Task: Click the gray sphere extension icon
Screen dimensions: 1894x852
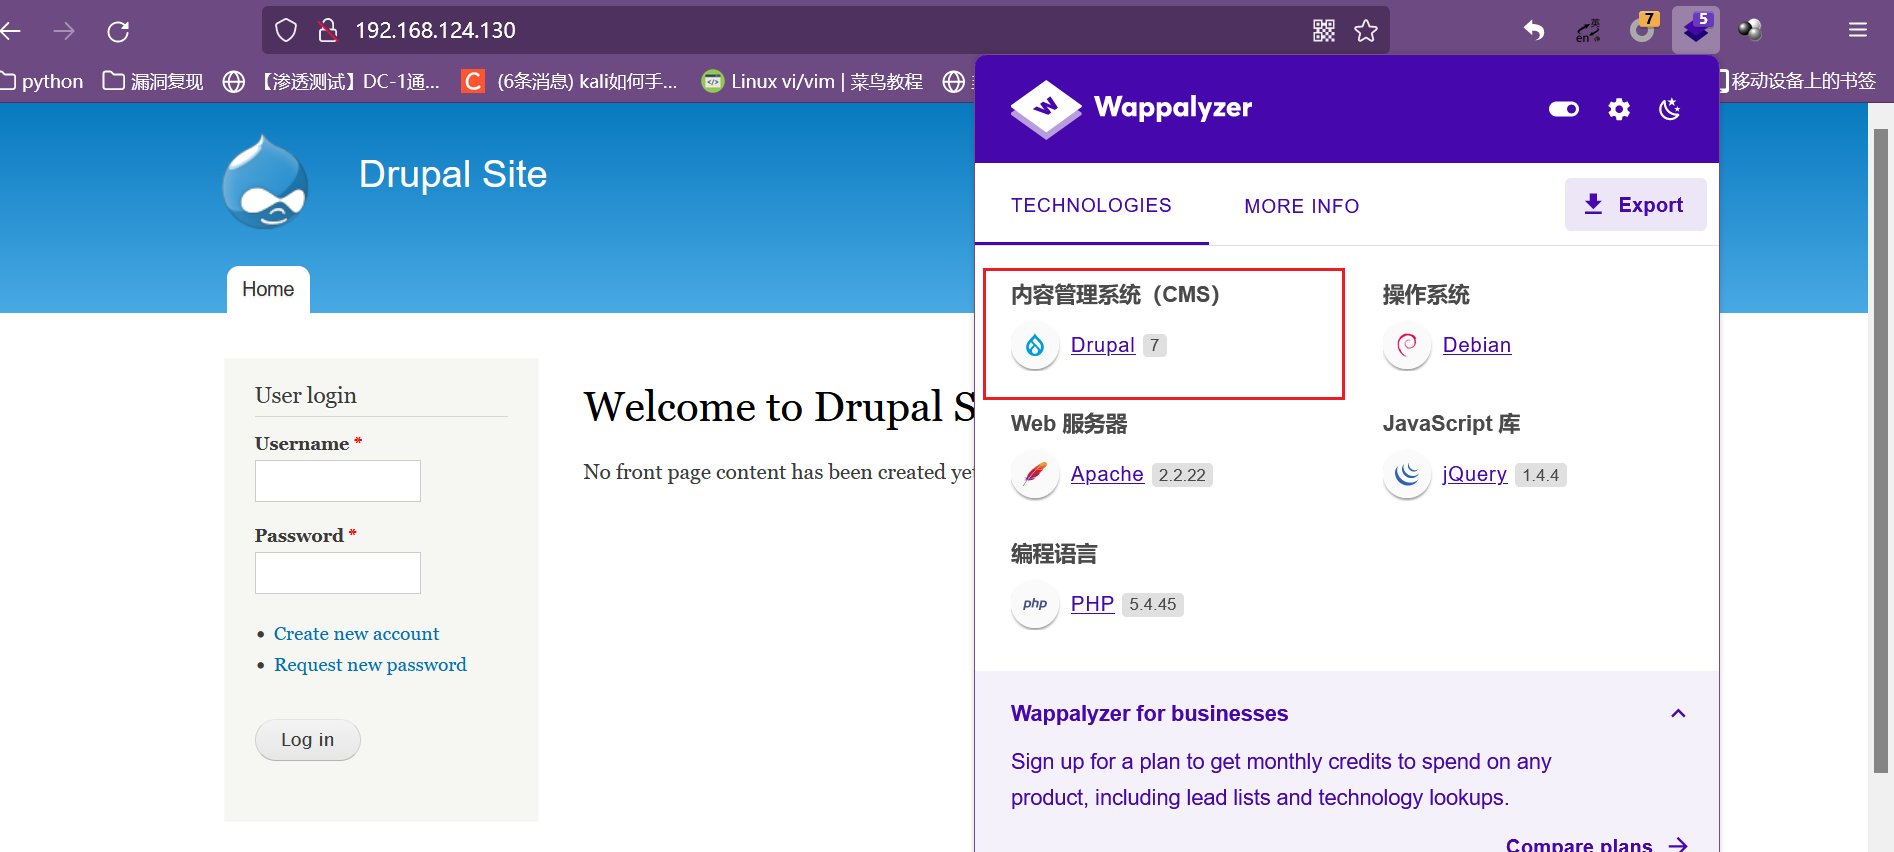Action: click(1750, 30)
